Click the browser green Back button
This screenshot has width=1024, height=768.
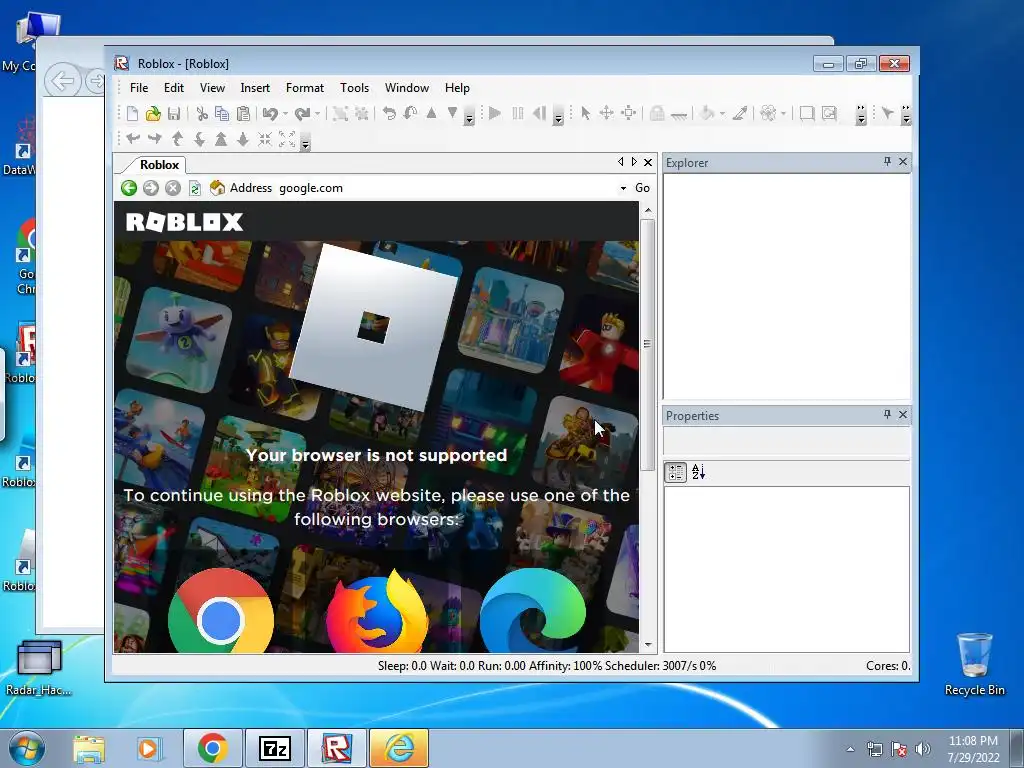(x=129, y=188)
